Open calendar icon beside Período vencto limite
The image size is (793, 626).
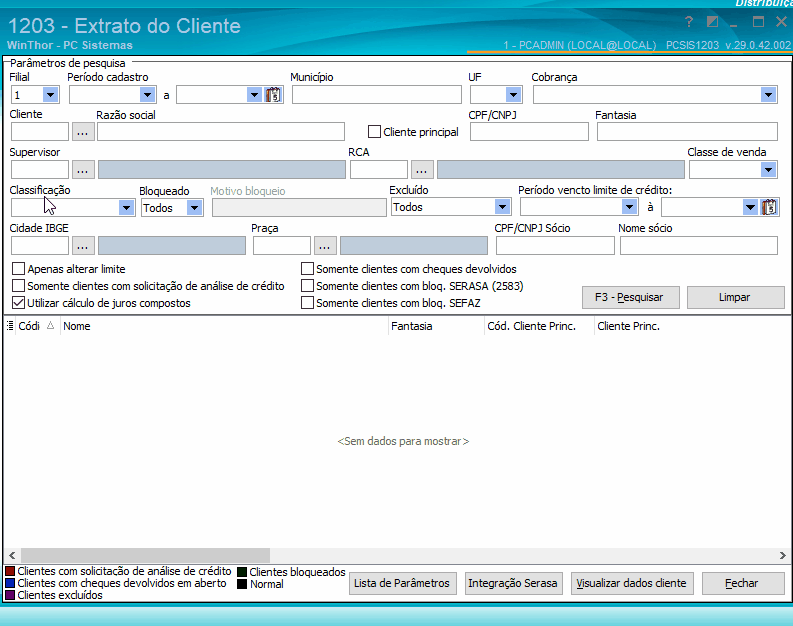tap(769, 207)
